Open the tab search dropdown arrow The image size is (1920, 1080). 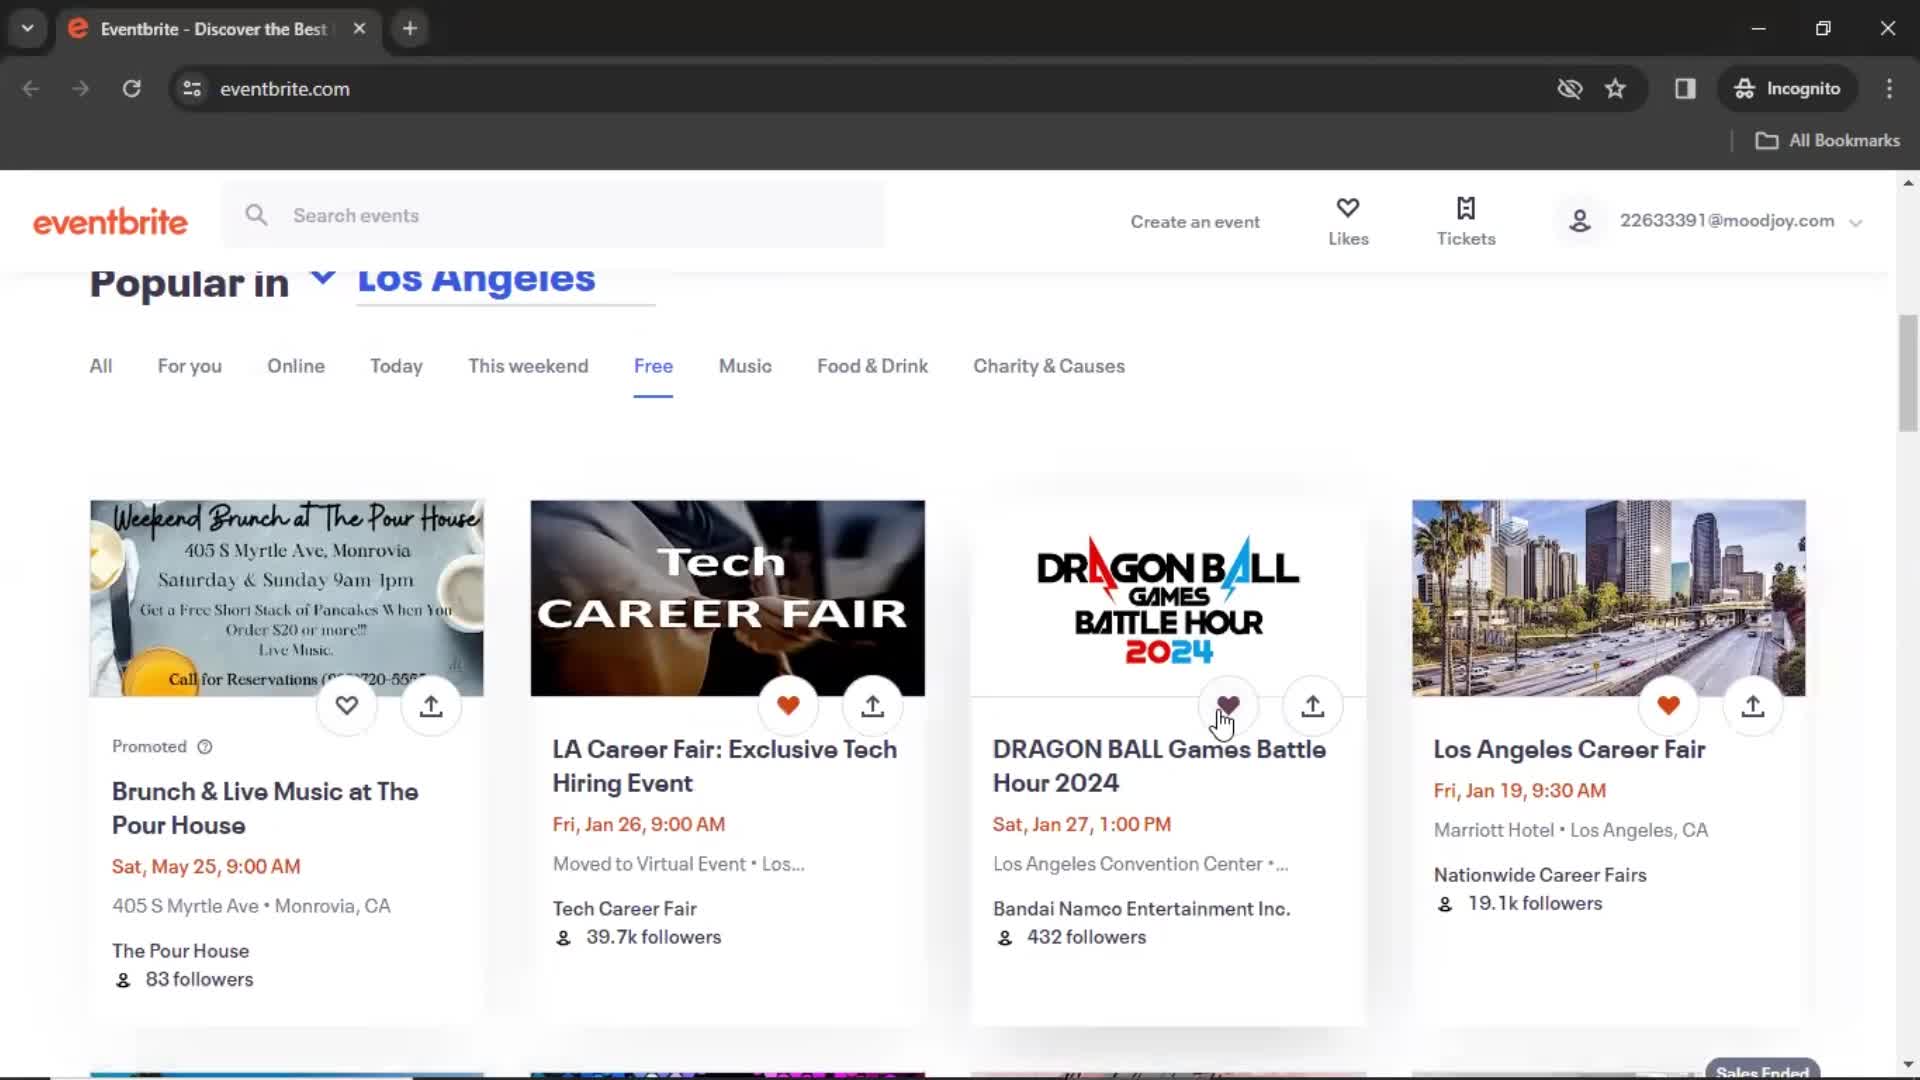[x=28, y=29]
